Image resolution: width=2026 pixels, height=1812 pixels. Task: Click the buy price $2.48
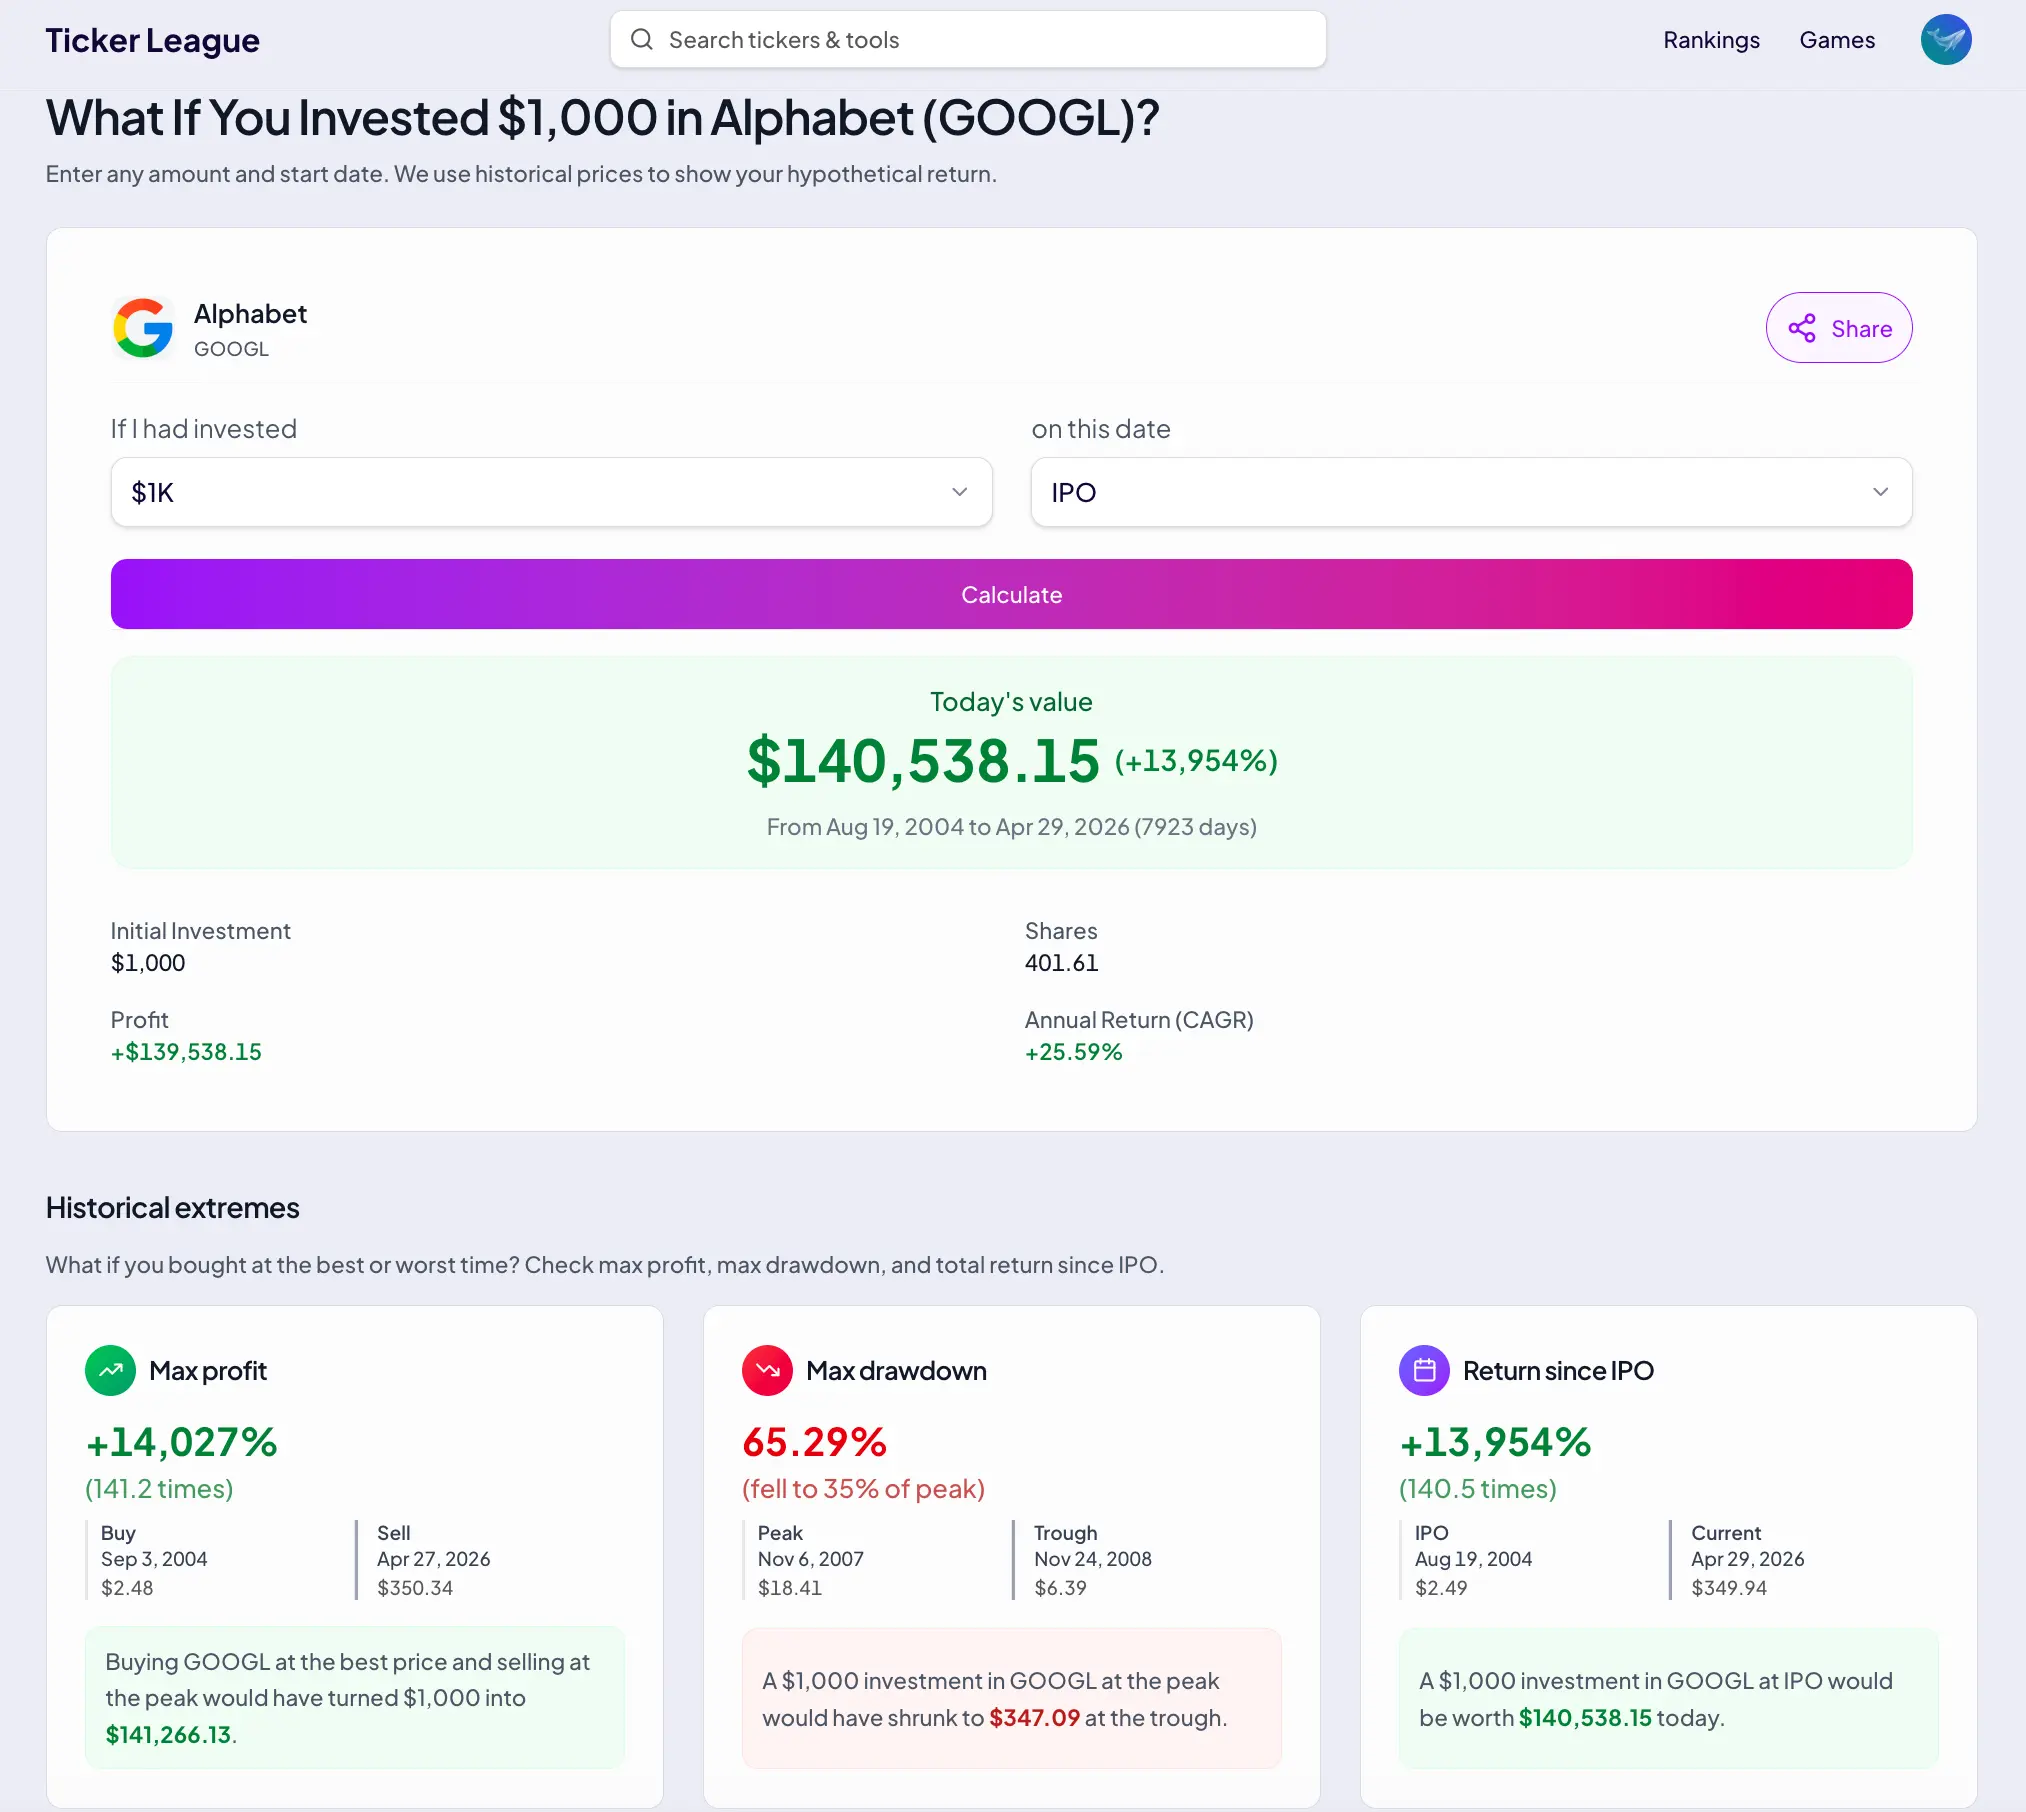click(x=127, y=1588)
